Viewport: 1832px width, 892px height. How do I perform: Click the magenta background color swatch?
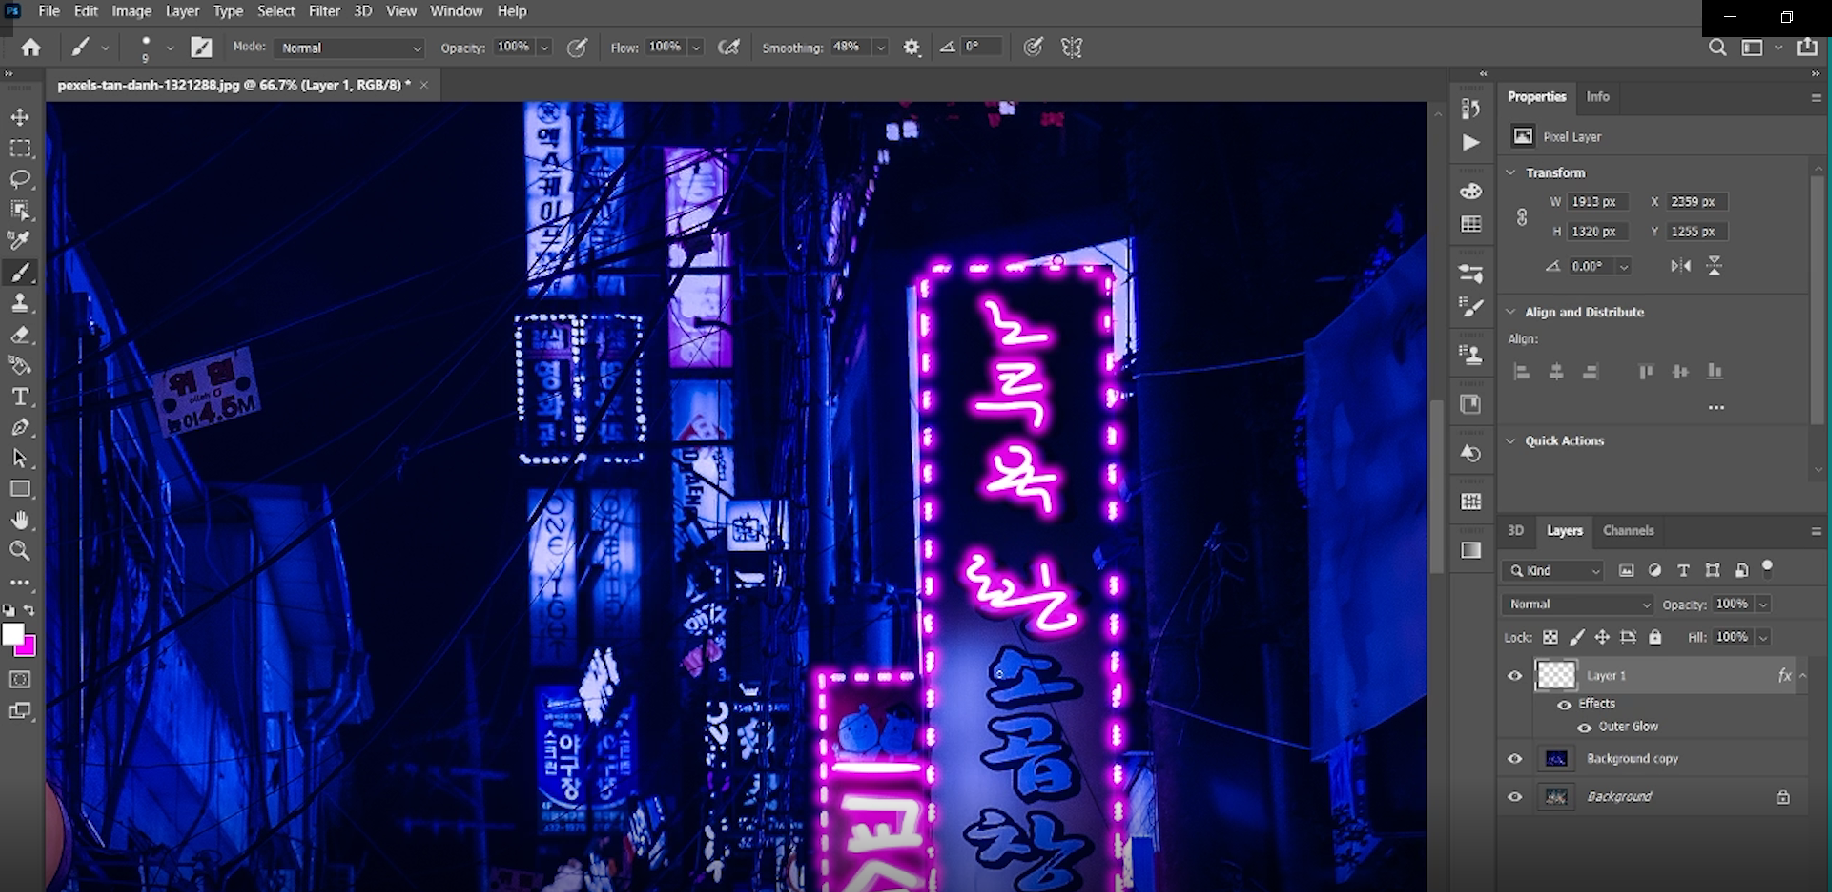[28, 649]
